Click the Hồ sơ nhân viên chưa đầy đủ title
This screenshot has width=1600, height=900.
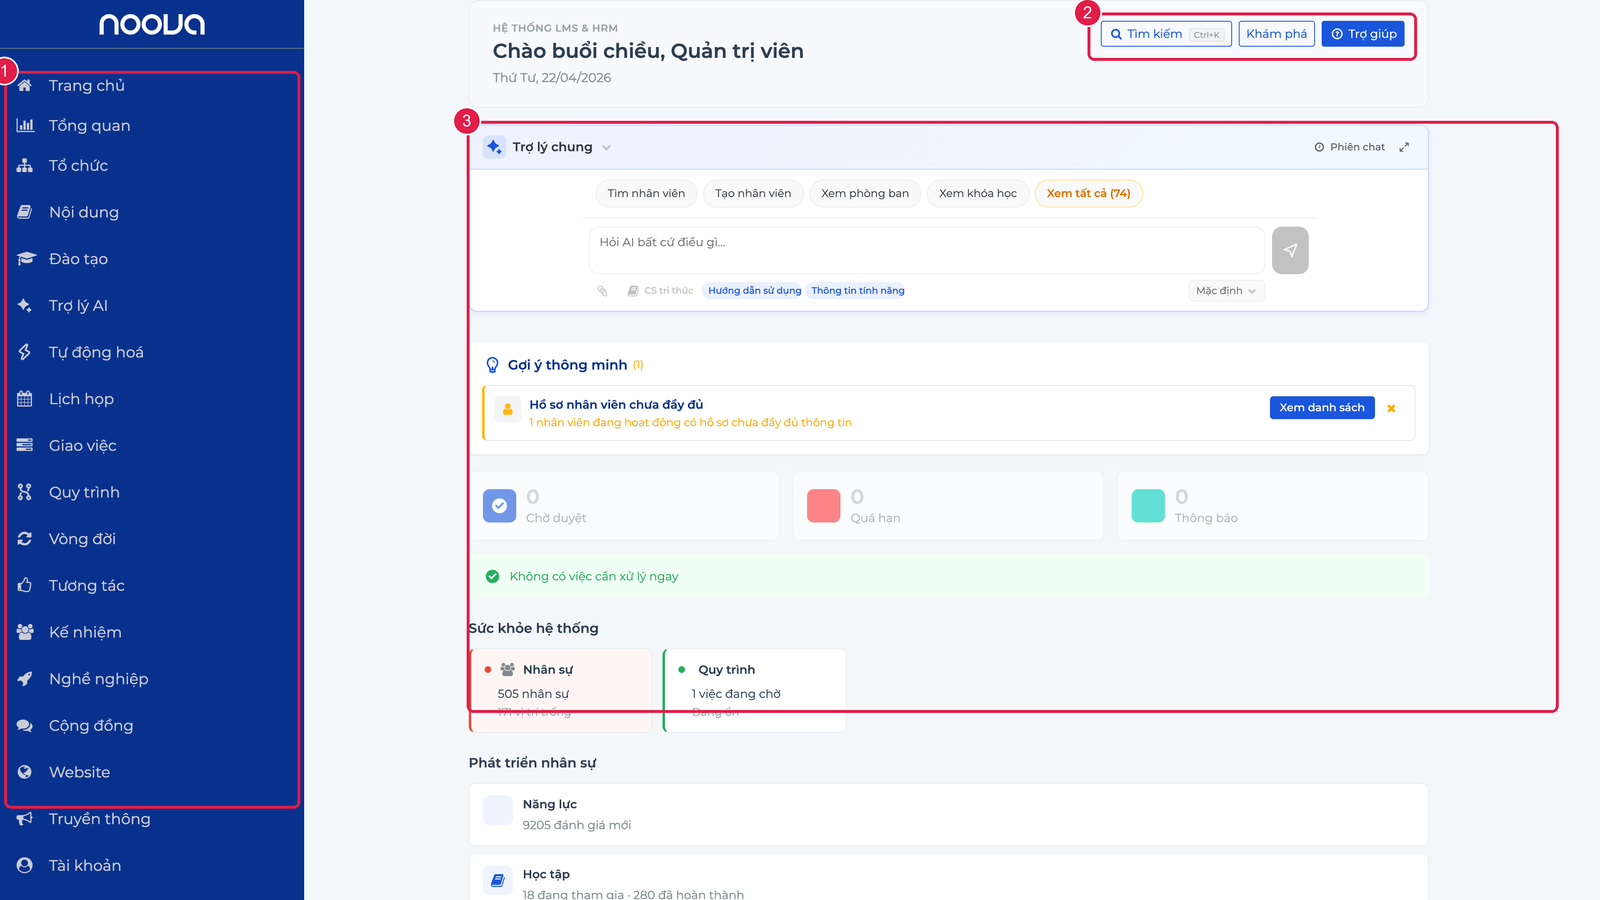click(x=616, y=405)
